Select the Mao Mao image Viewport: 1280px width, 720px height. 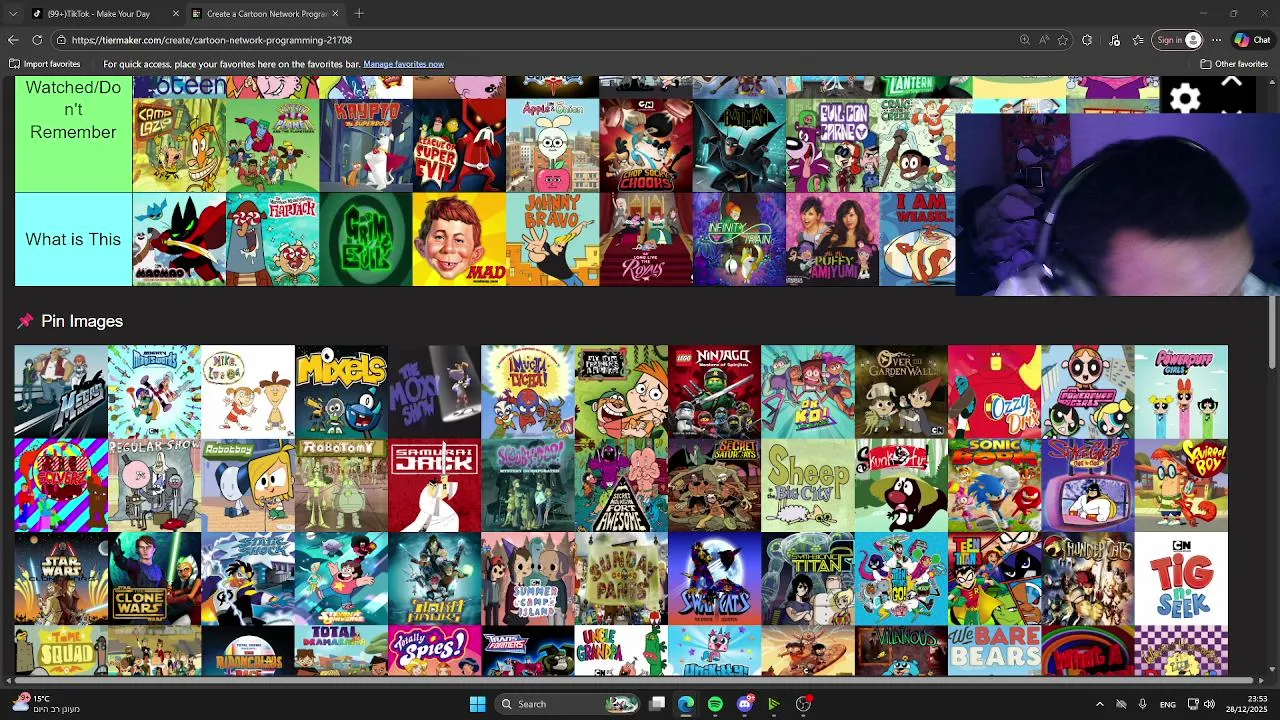coord(179,239)
